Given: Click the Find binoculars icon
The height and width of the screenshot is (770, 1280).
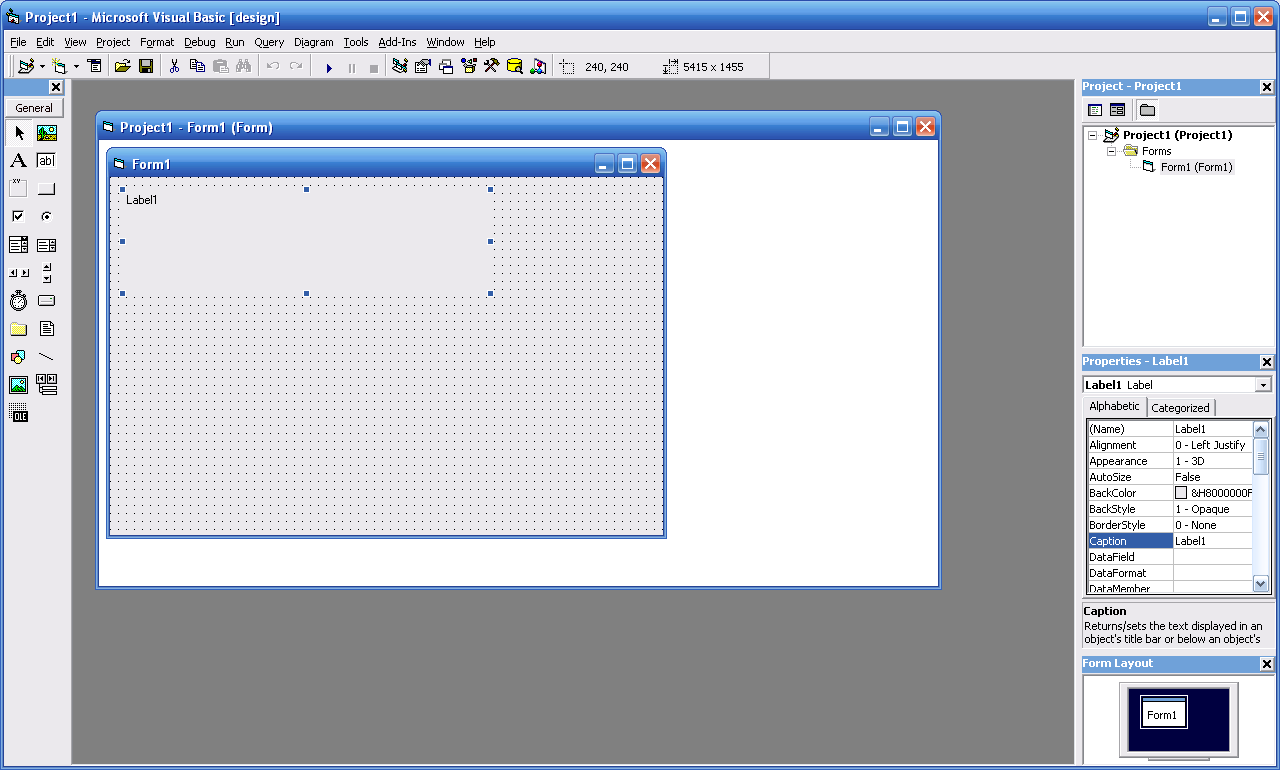Looking at the screenshot, I should (x=243, y=67).
